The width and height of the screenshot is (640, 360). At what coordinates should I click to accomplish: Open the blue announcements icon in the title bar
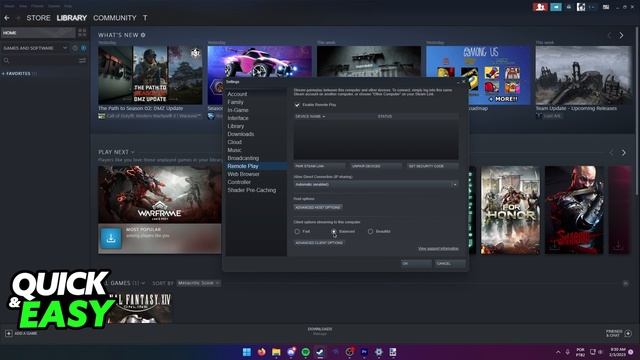556,7
